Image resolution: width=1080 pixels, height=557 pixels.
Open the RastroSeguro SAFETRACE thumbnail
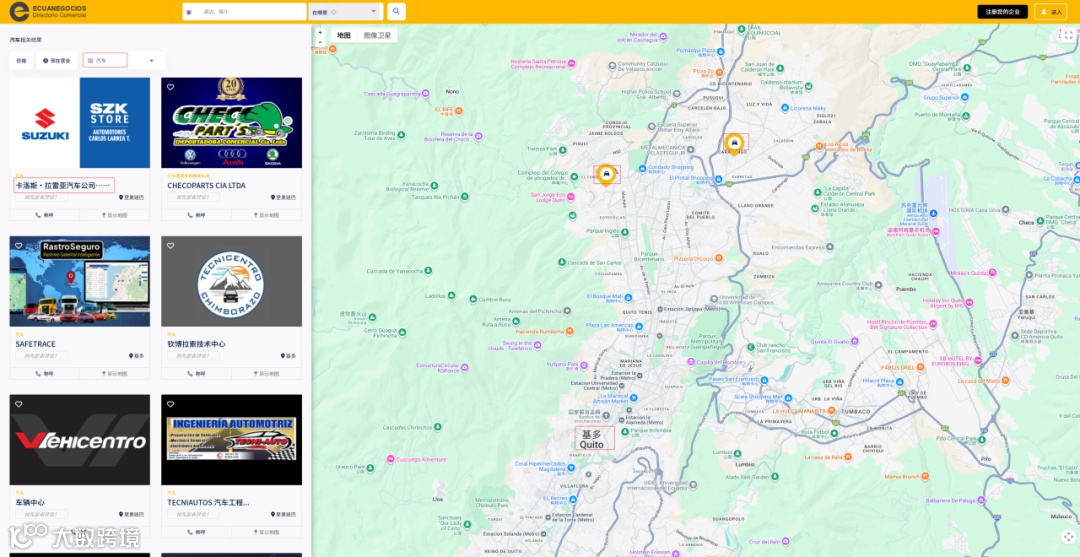80,281
